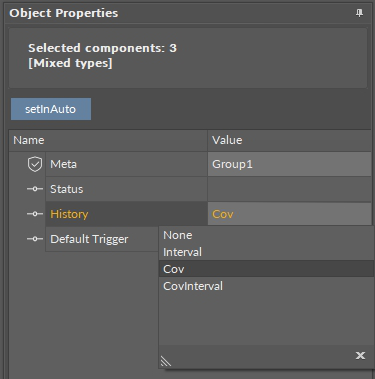Select the Default Trigger property row
This screenshot has width=375, height=379.
[102, 239]
